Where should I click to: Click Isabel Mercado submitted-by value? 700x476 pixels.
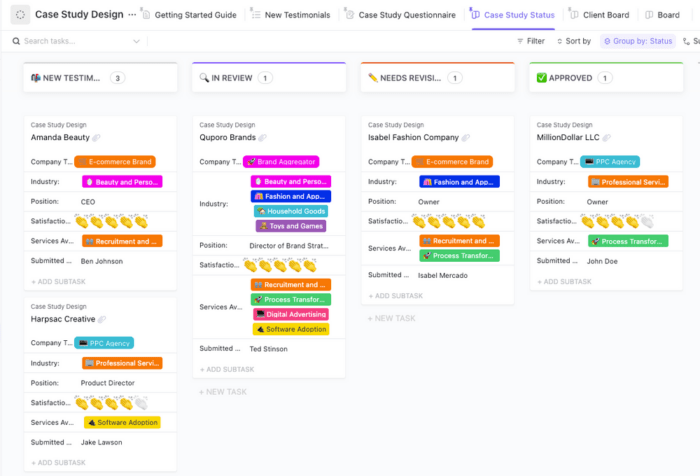(443, 276)
